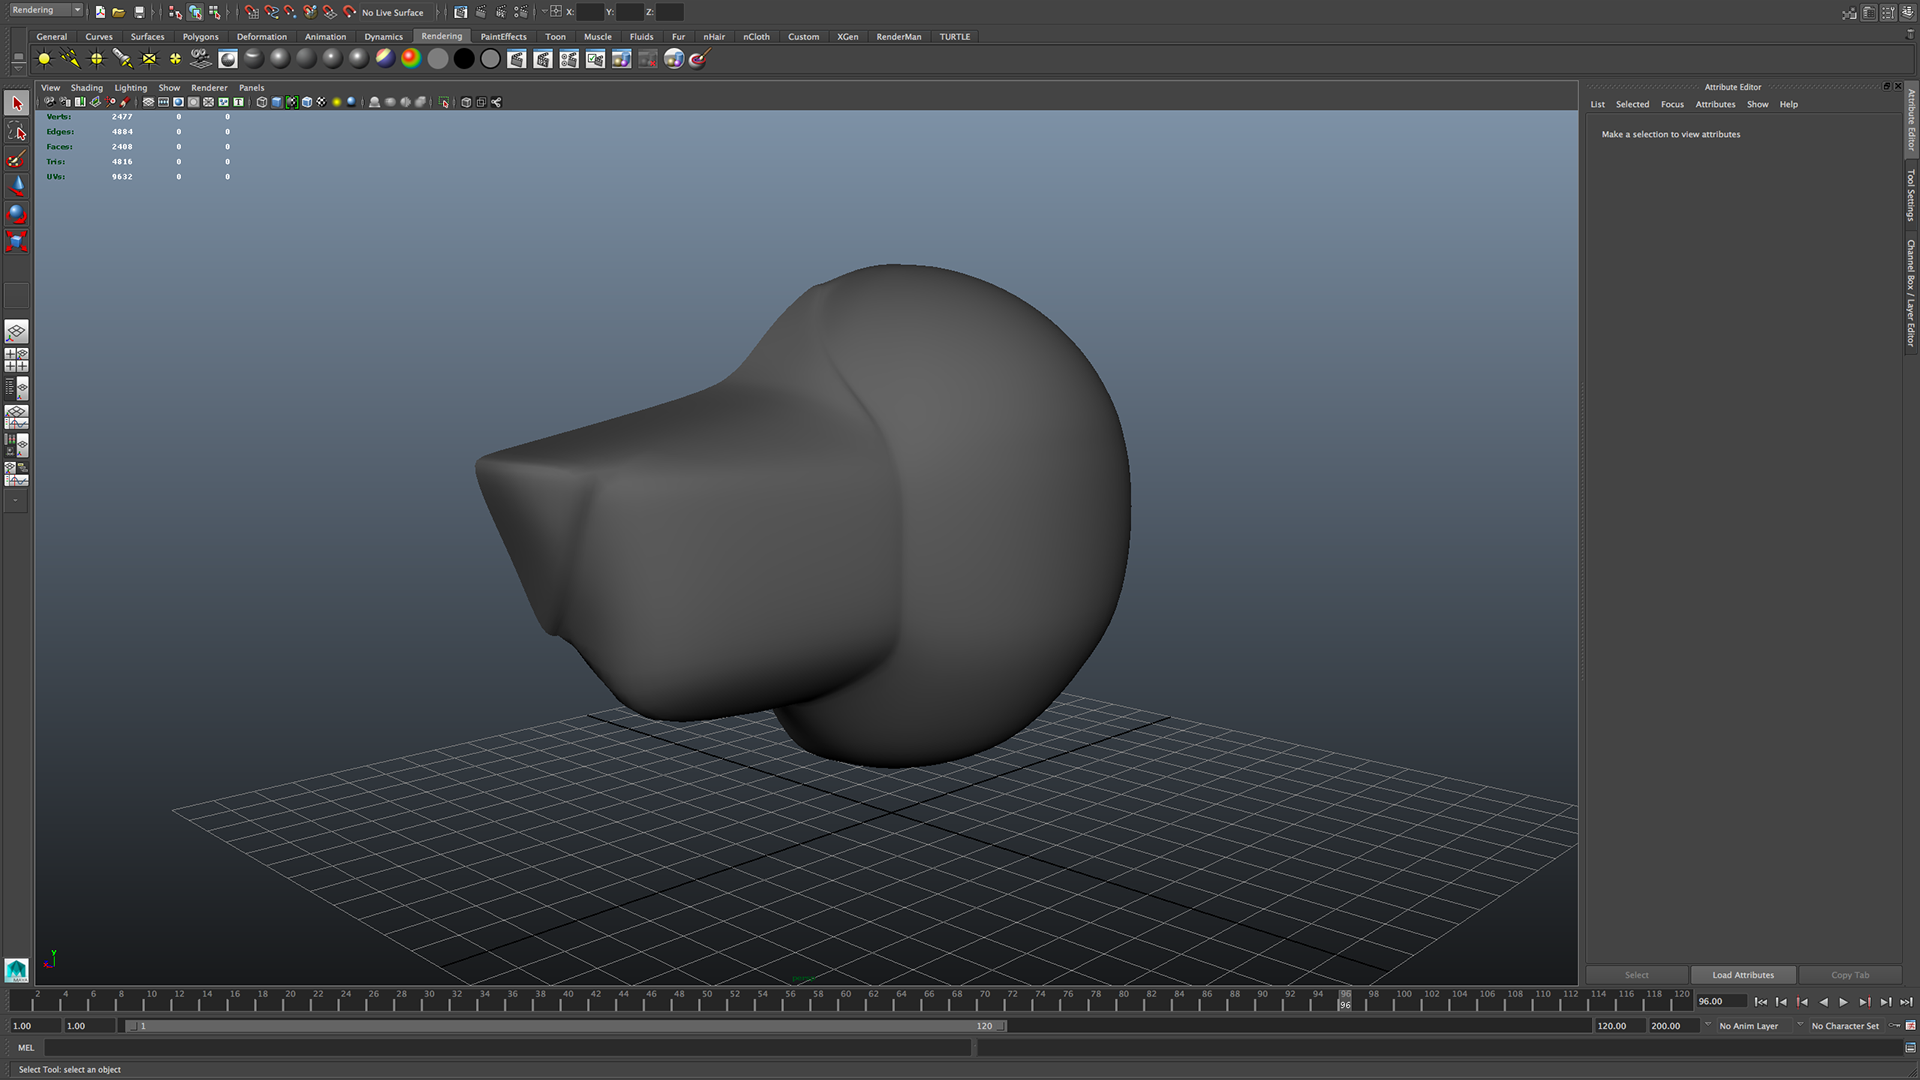1920x1080 pixels.
Task: Click the Scale tool in toolbox
Action: click(16, 241)
